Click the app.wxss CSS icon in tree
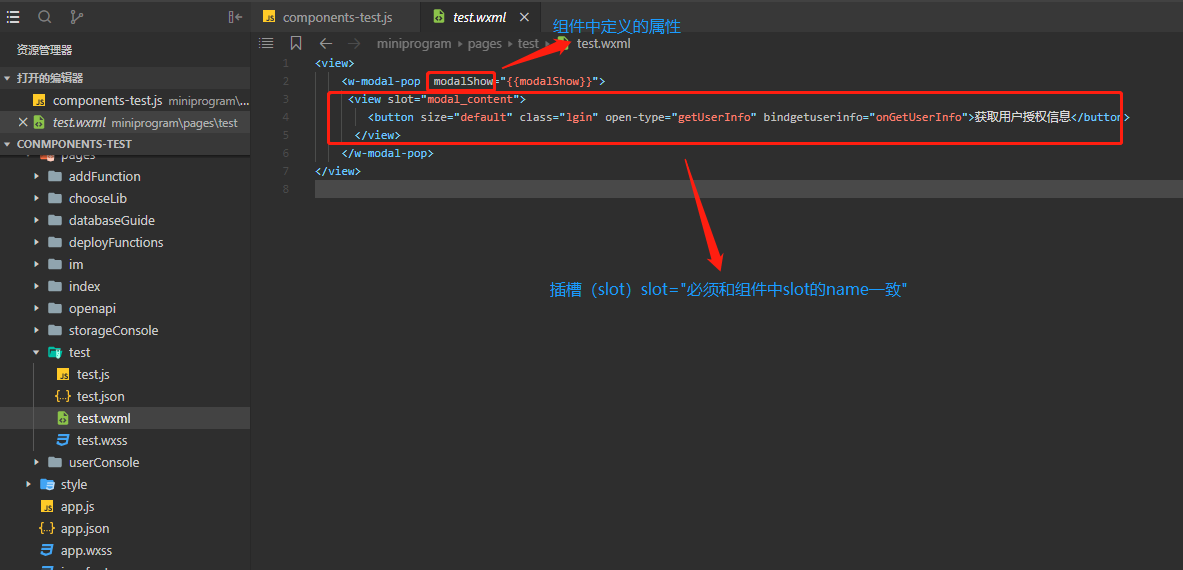1183x570 pixels. click(x=47, y=550)
